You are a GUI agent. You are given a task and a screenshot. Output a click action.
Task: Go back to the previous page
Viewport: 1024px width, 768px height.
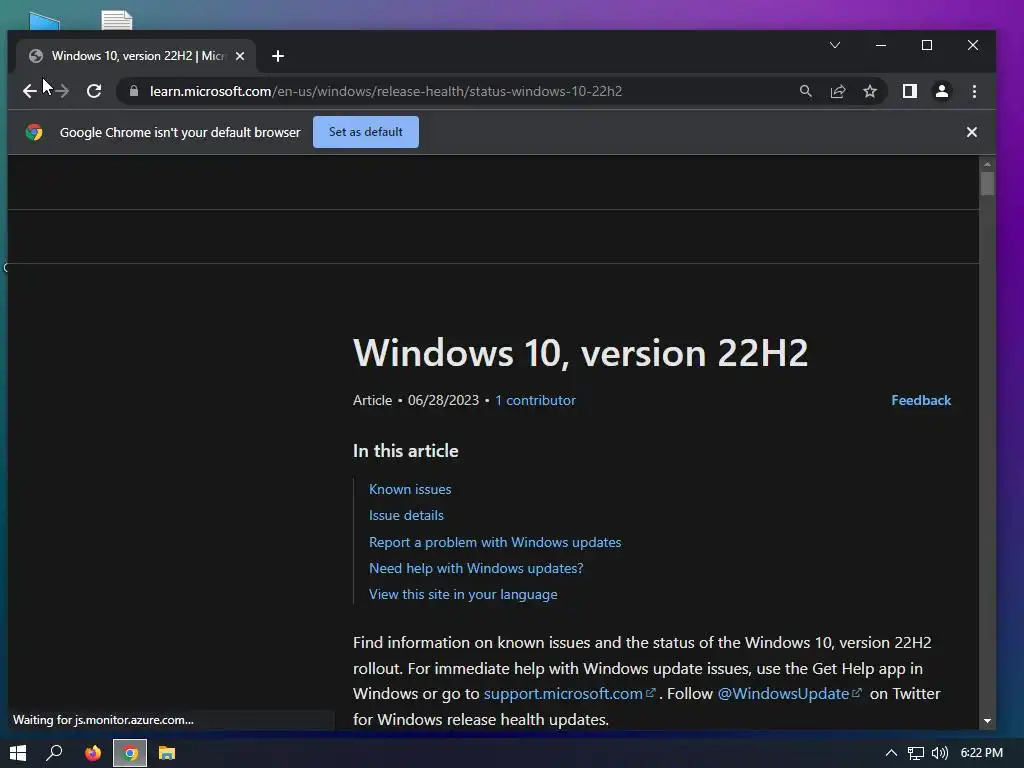point(29,91)
